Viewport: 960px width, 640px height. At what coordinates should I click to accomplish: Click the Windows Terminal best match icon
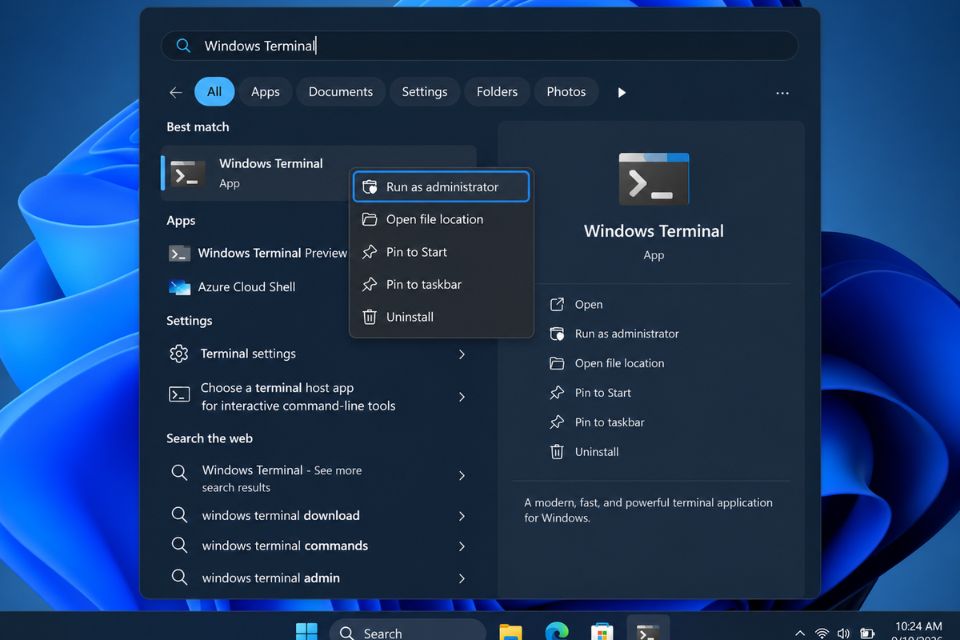click(187, 174)
